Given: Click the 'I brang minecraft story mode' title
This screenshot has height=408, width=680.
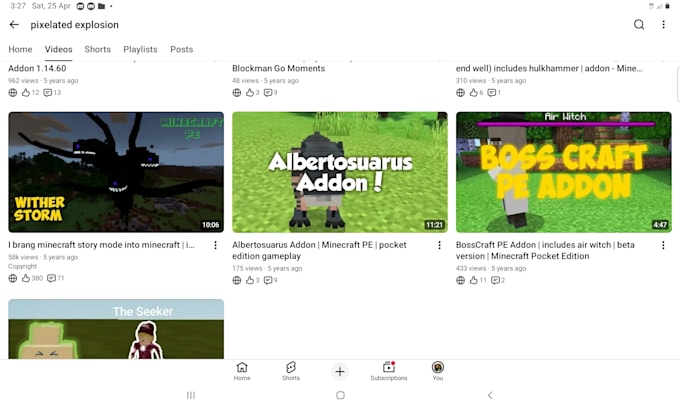Looking at the screenshot, I should [101, 245].
